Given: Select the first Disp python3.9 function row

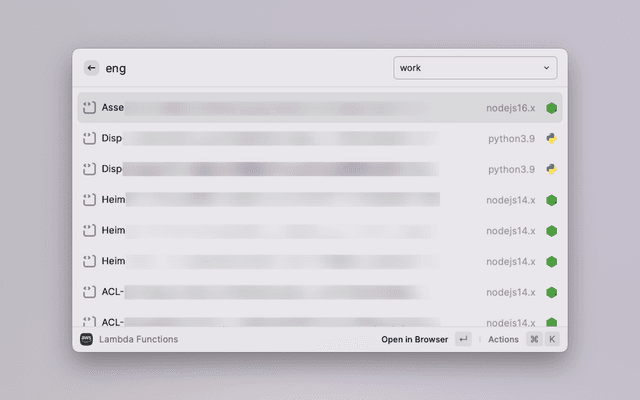Looking at the screenshot, I should click(x=300, y=138).
